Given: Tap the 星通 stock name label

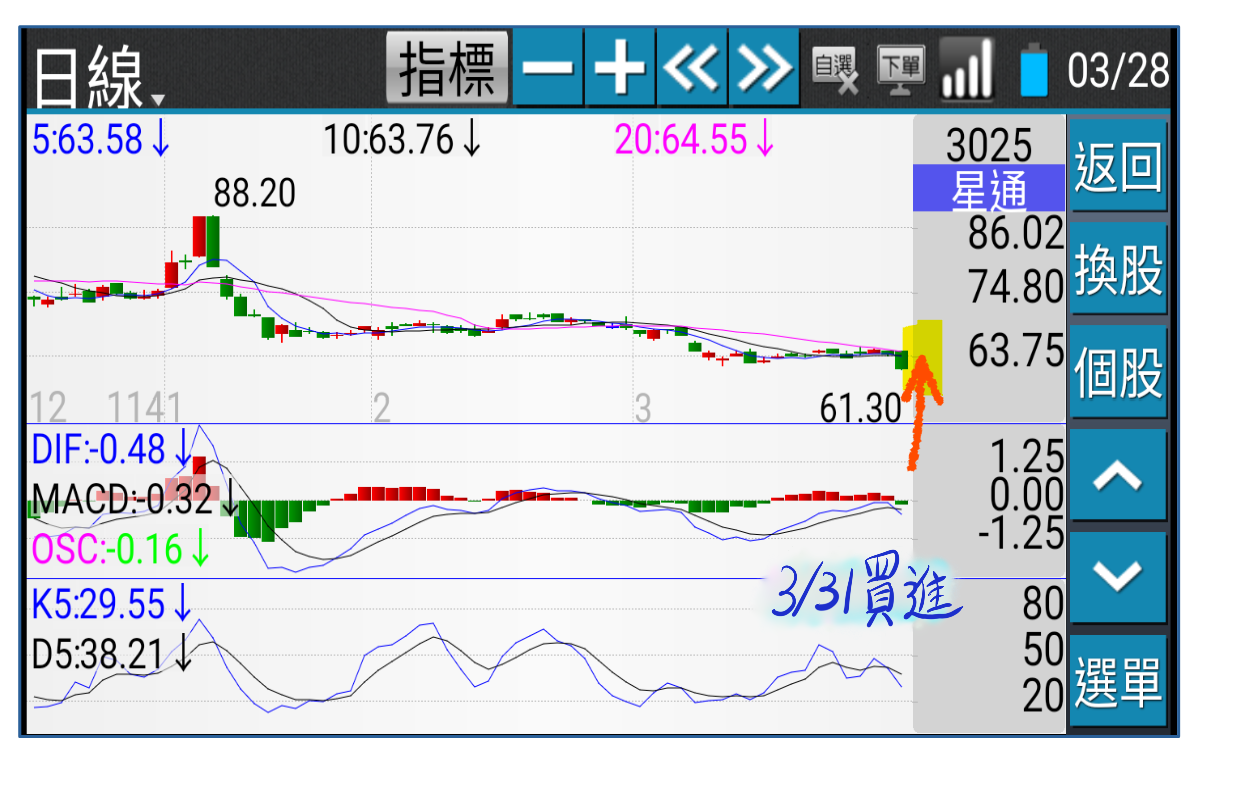Looking at the screenshot, I should coord(989,190).
